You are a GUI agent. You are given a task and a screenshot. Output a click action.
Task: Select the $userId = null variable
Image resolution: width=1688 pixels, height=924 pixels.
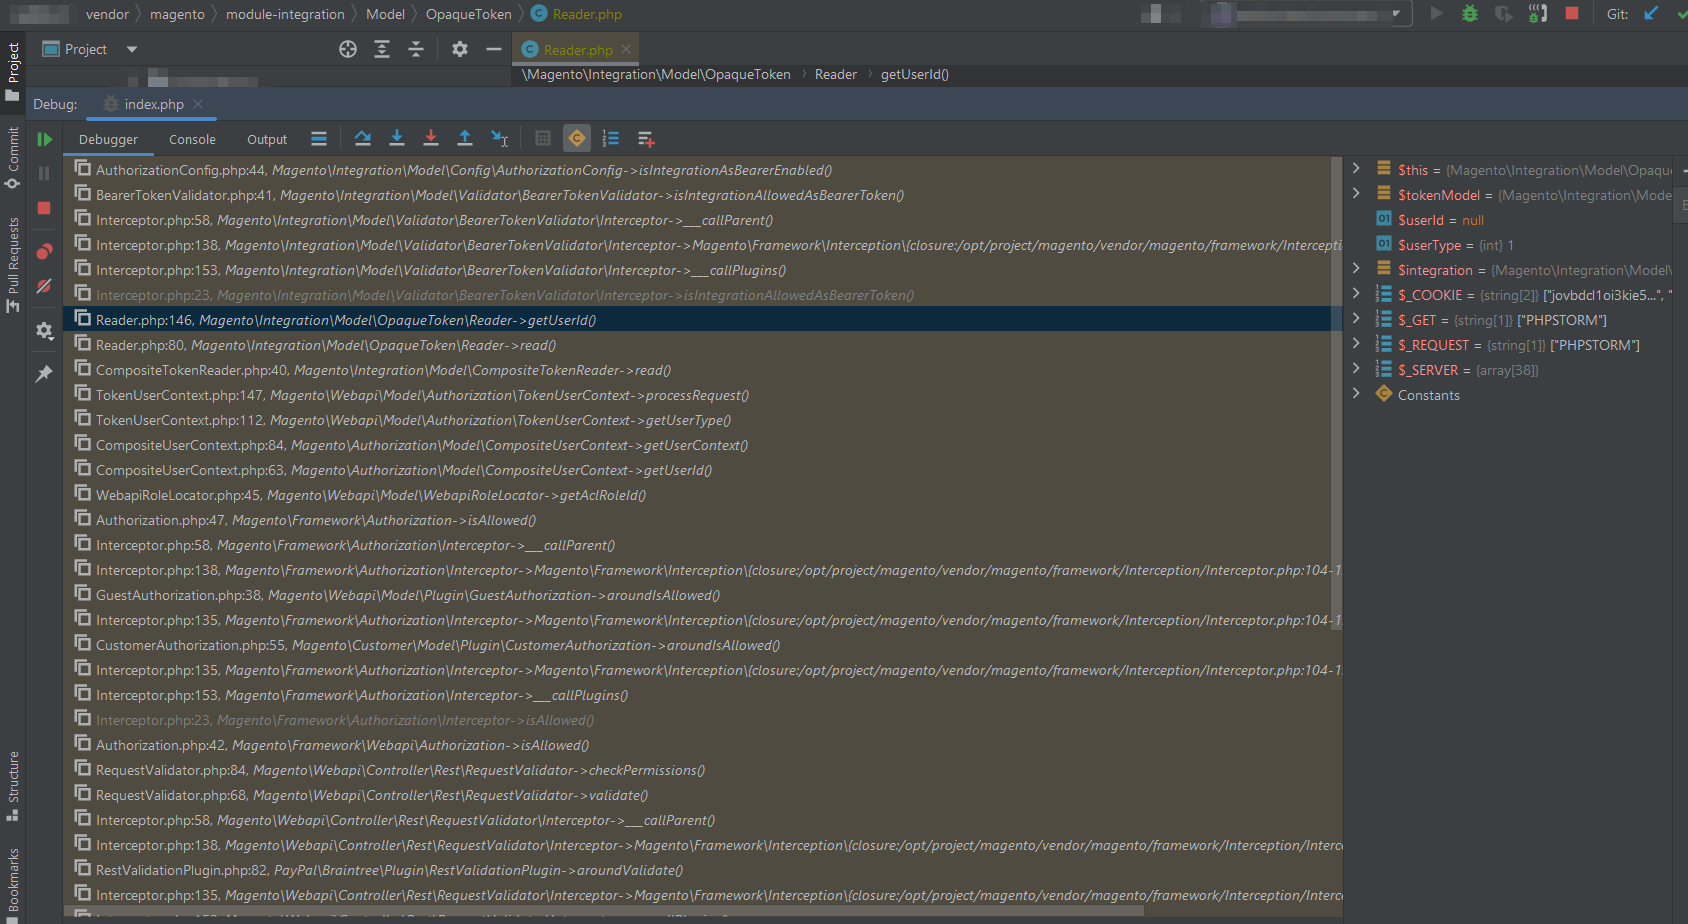pyautogui.click(x=1440, y=220)
